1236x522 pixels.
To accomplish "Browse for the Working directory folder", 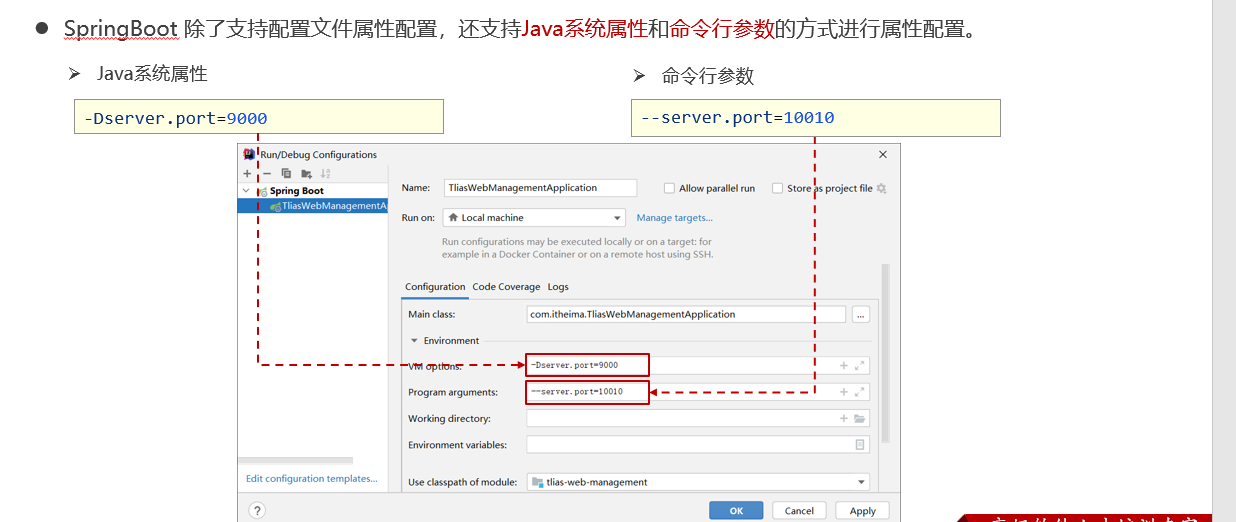I will coord(860,419).
